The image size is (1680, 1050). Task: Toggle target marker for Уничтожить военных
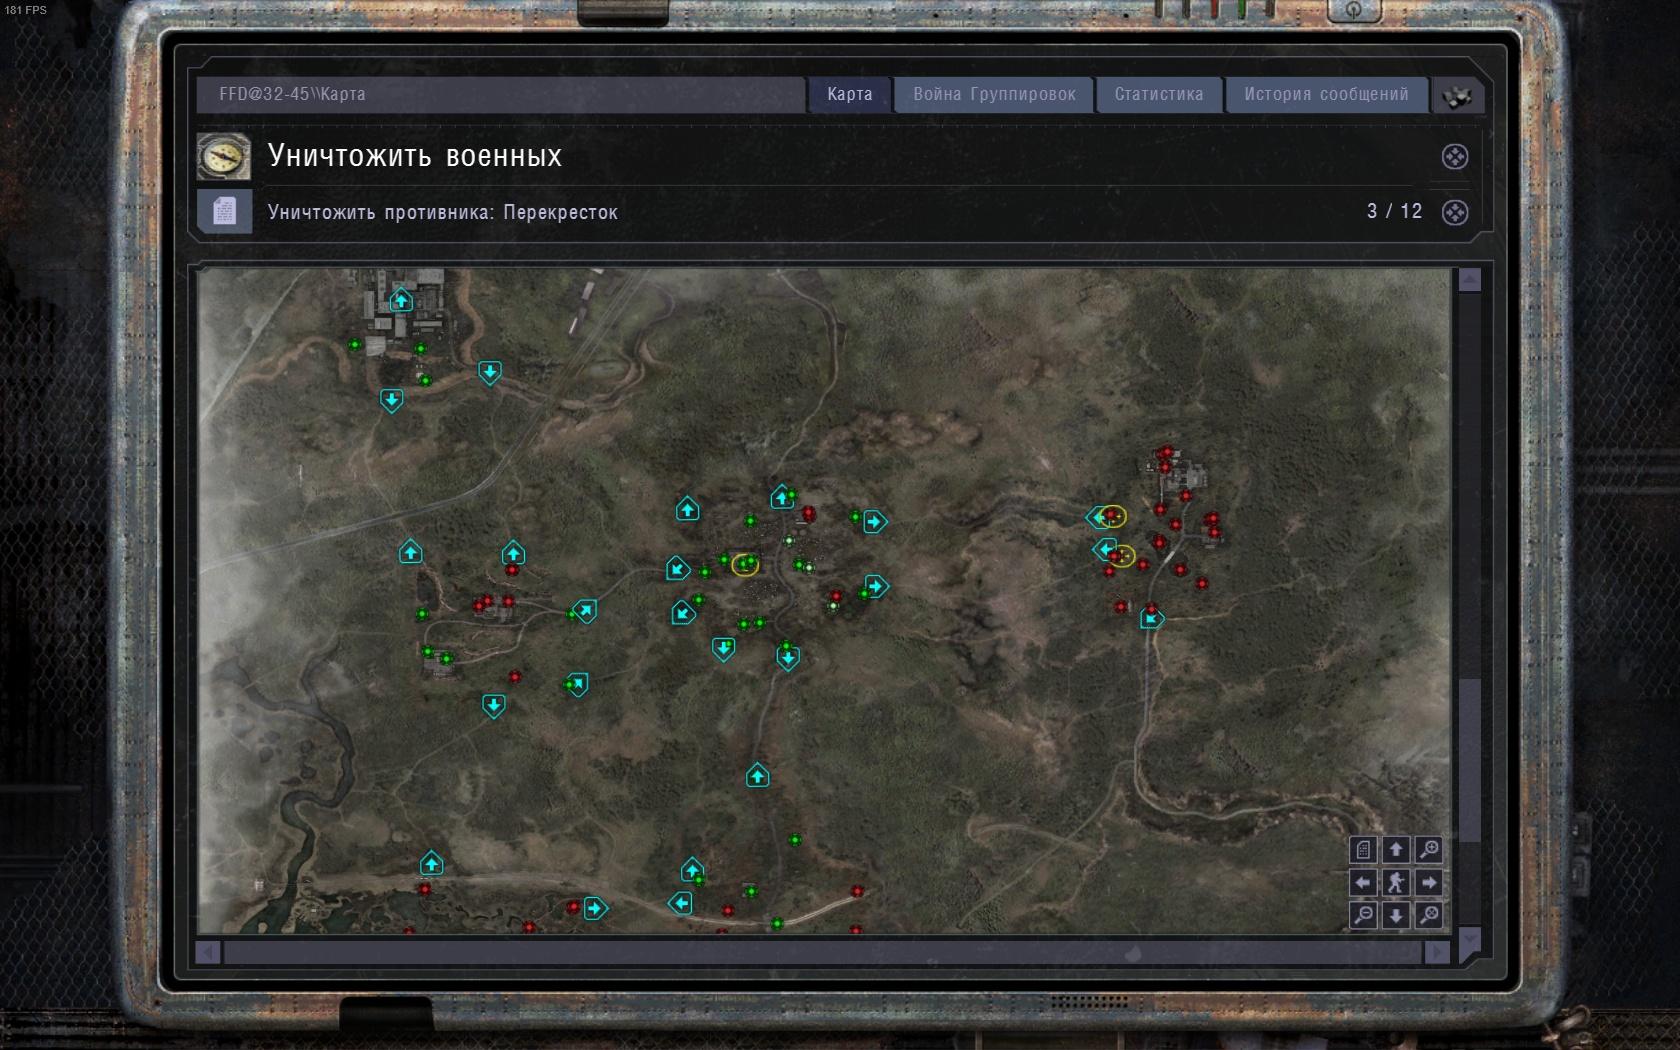(x=1455, y=157)
